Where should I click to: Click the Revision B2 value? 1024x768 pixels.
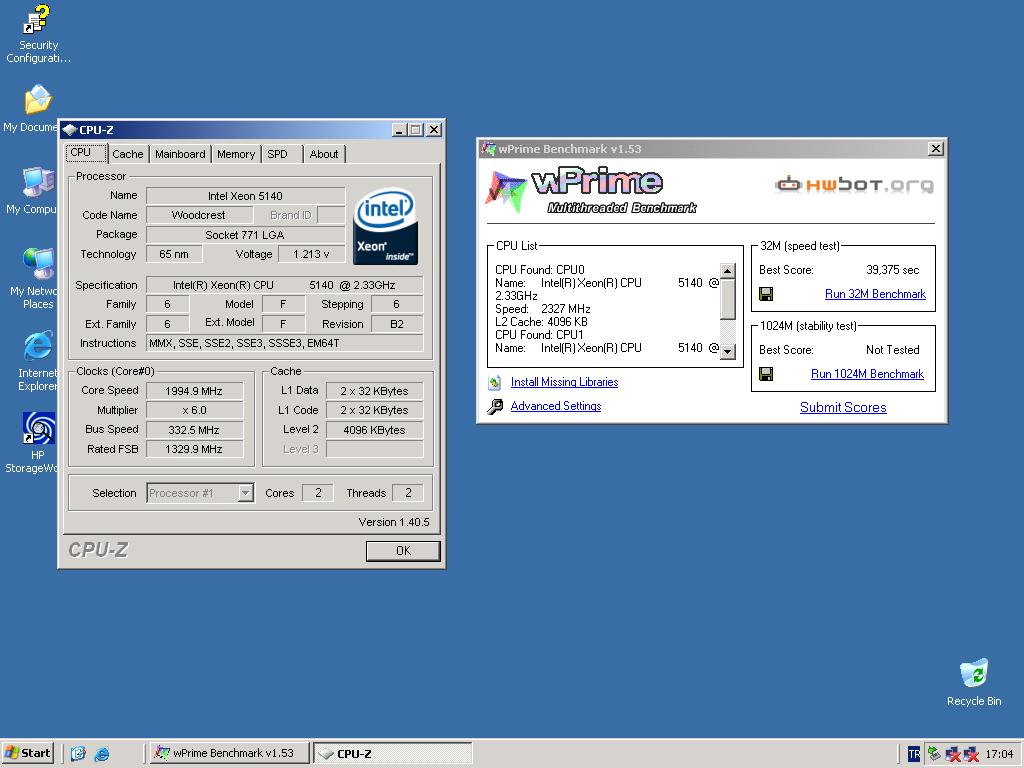tap(397, 324)
